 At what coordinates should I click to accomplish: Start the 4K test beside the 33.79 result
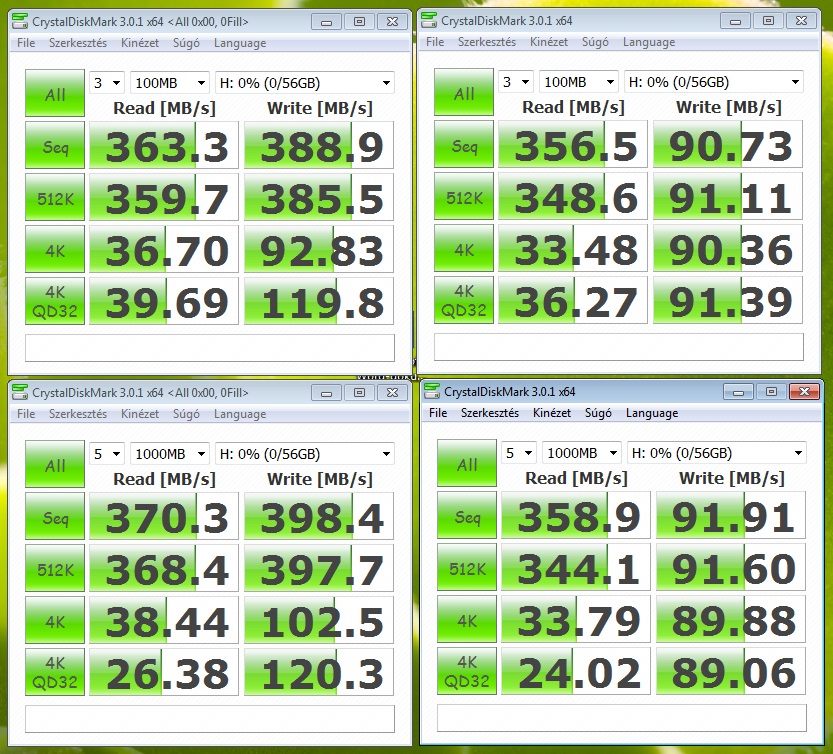(467, 619)
